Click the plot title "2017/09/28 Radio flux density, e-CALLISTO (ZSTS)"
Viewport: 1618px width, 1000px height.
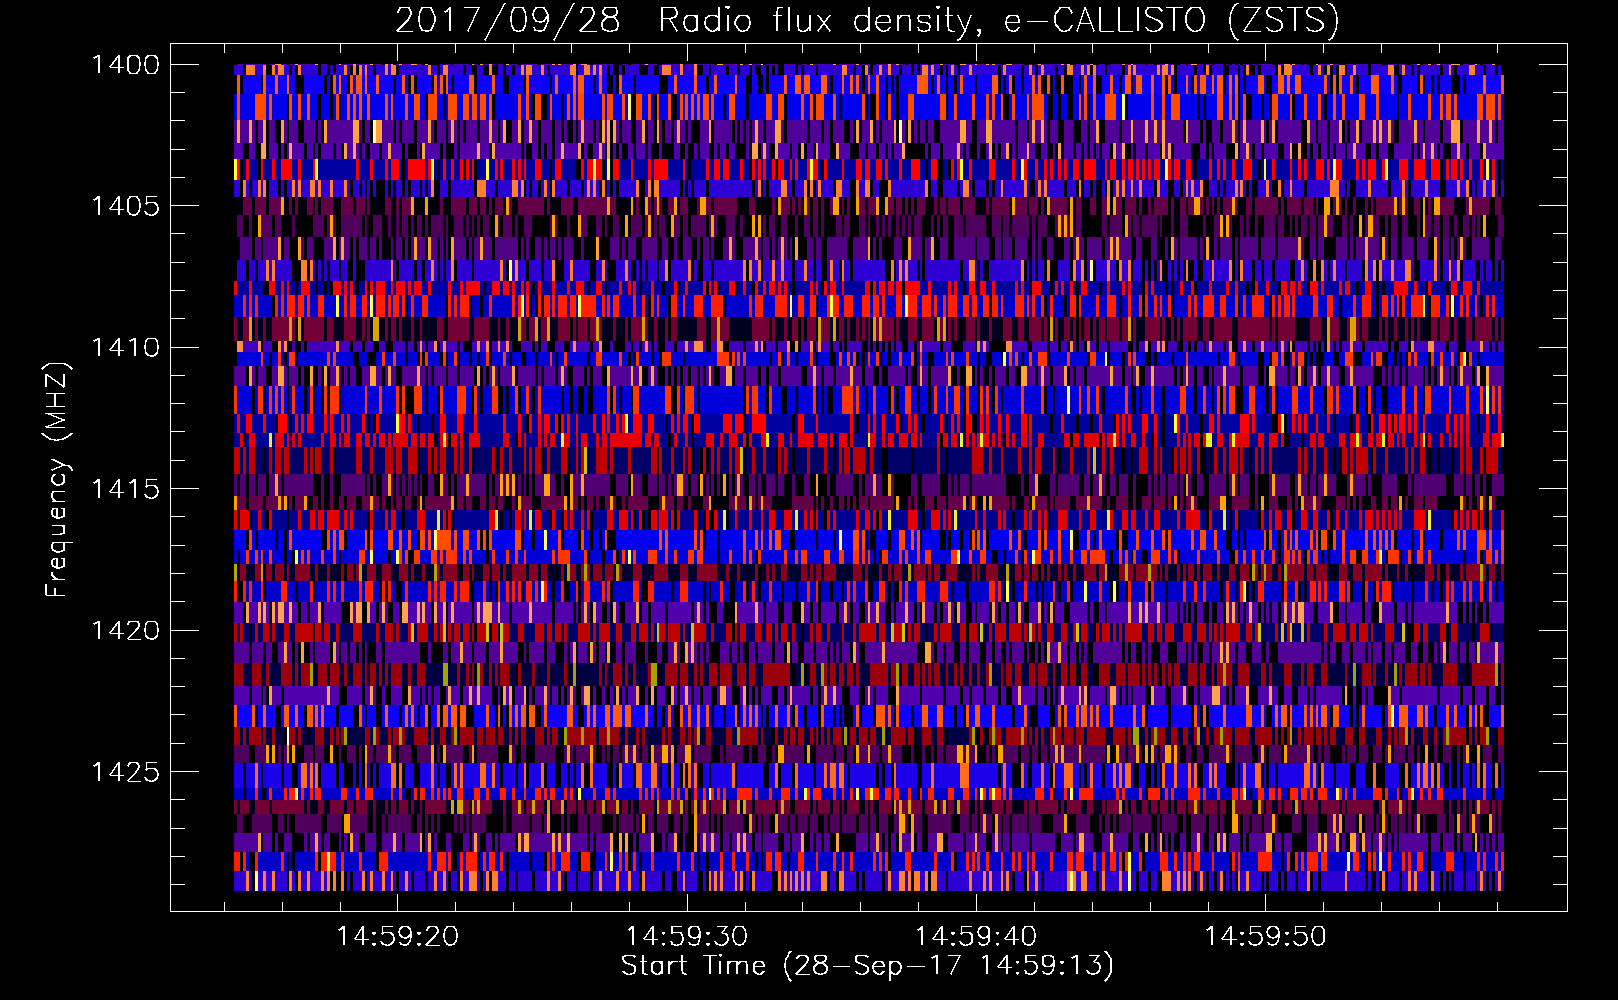tap(867, 20)
